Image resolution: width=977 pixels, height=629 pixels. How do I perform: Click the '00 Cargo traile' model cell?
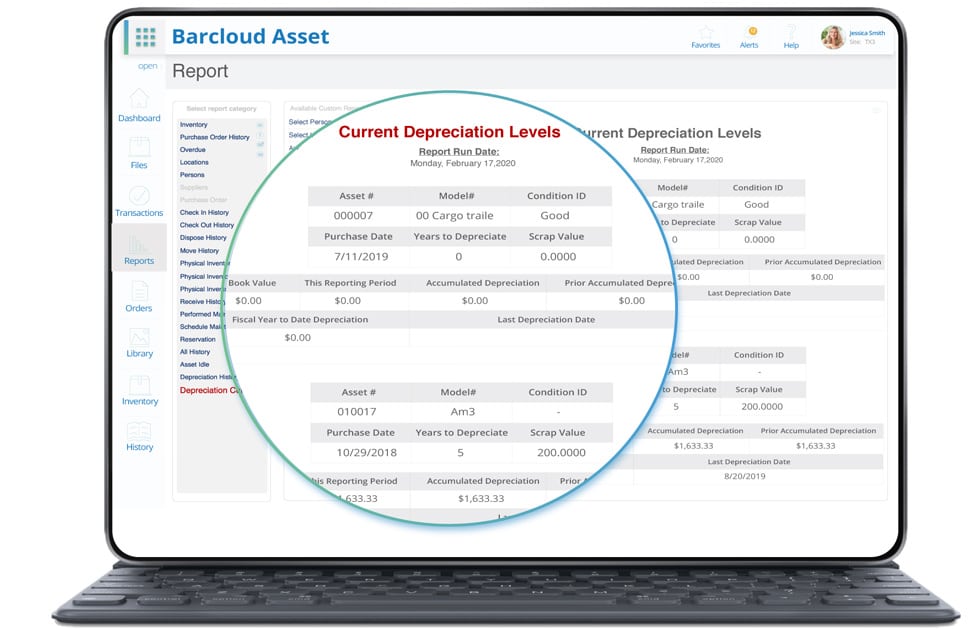[454, 216]
